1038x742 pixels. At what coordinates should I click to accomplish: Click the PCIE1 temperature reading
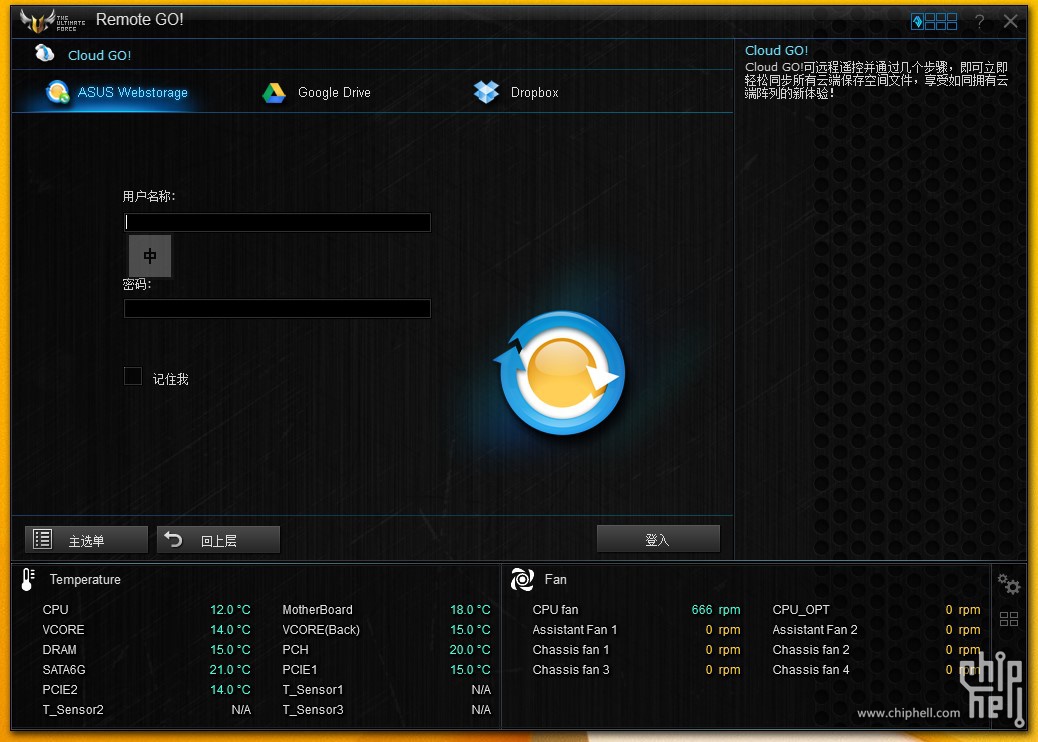click(471, 669)
